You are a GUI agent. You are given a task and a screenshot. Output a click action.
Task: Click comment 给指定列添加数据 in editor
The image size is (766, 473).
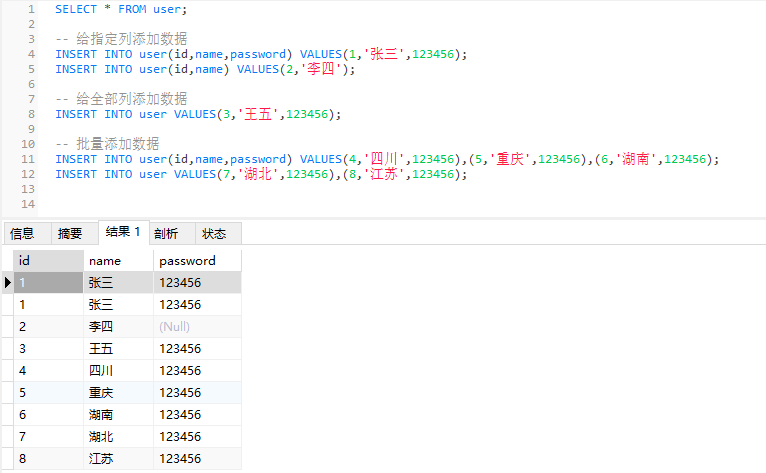[131, 39]
